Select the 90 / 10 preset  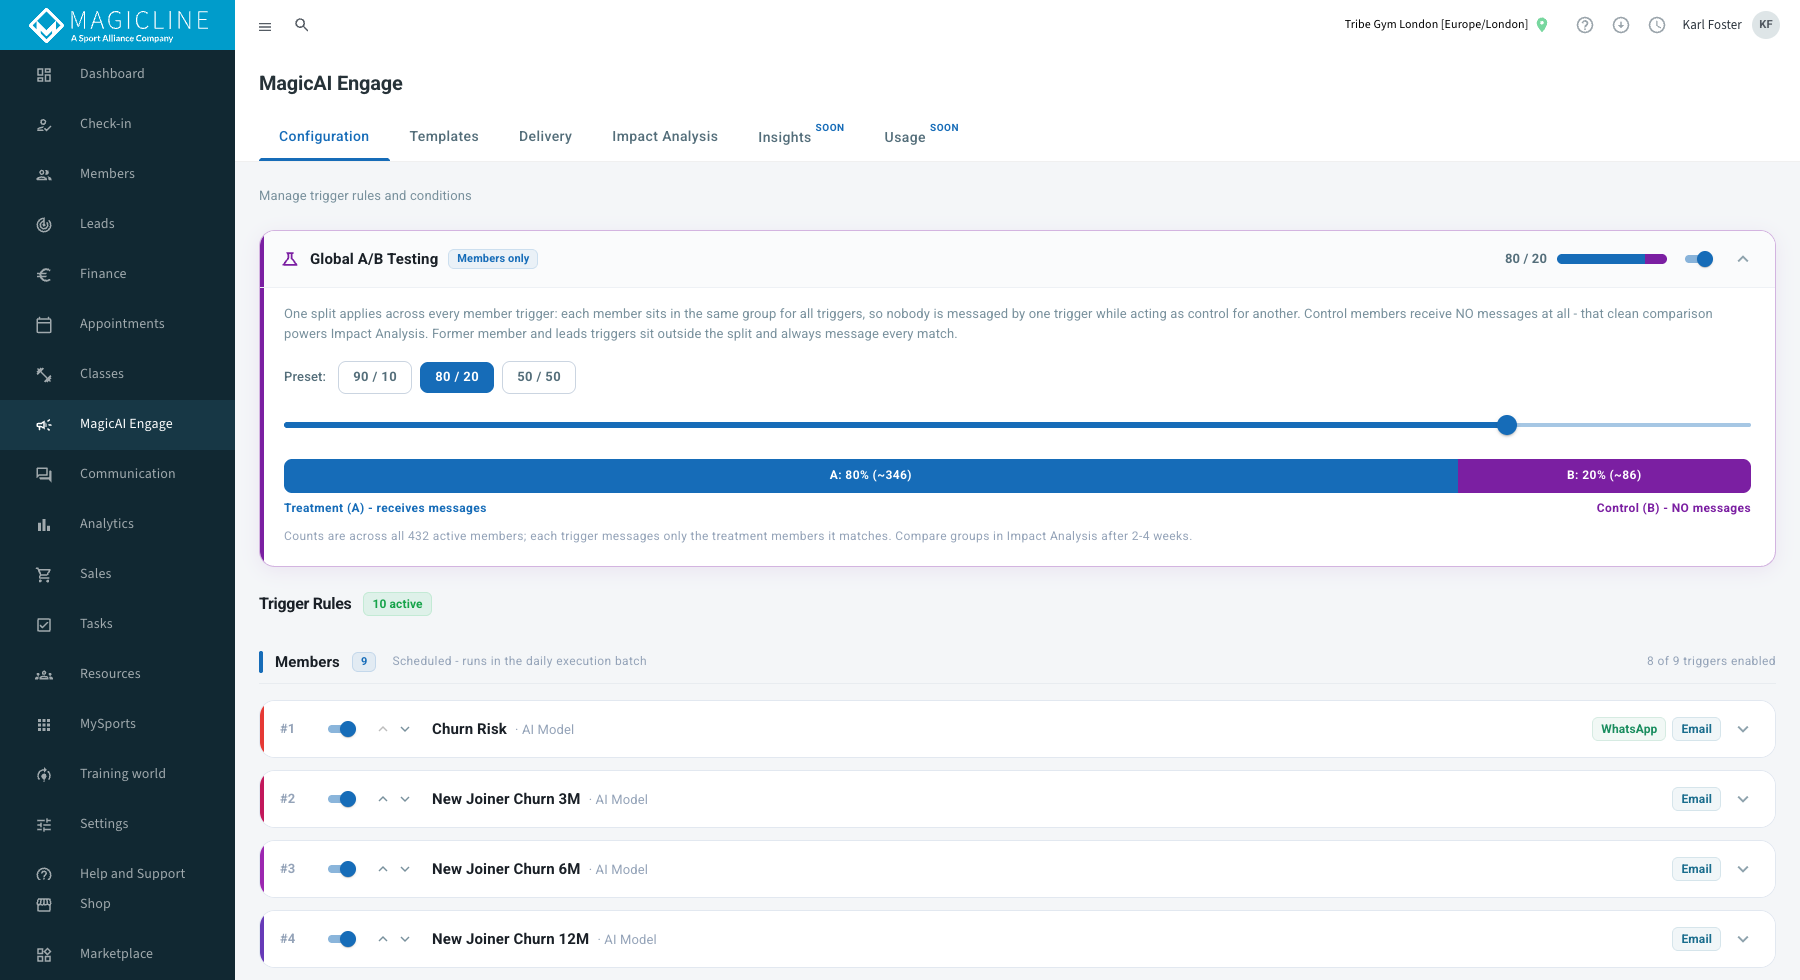pos(375,377)
